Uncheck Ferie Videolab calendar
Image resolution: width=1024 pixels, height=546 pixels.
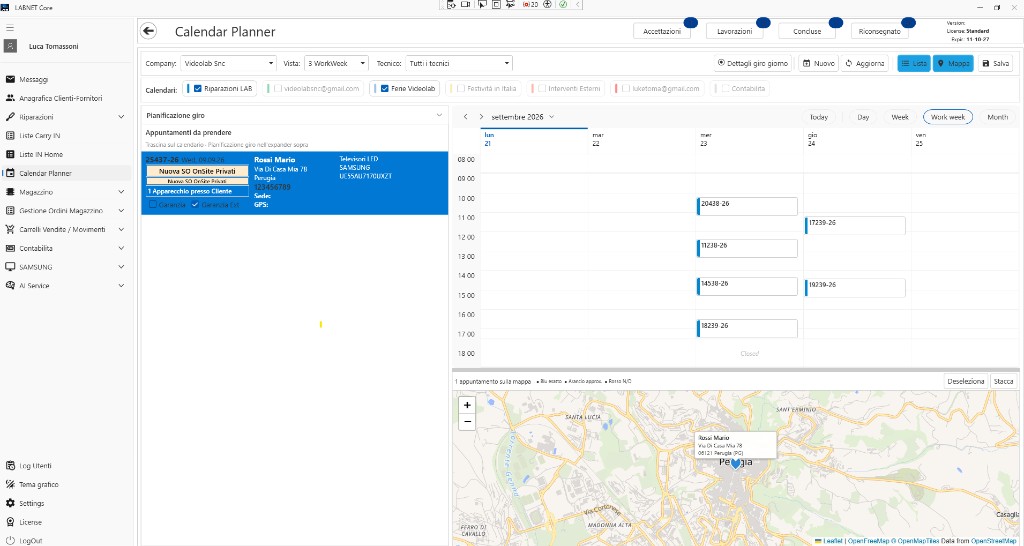(x=385, y=89)
